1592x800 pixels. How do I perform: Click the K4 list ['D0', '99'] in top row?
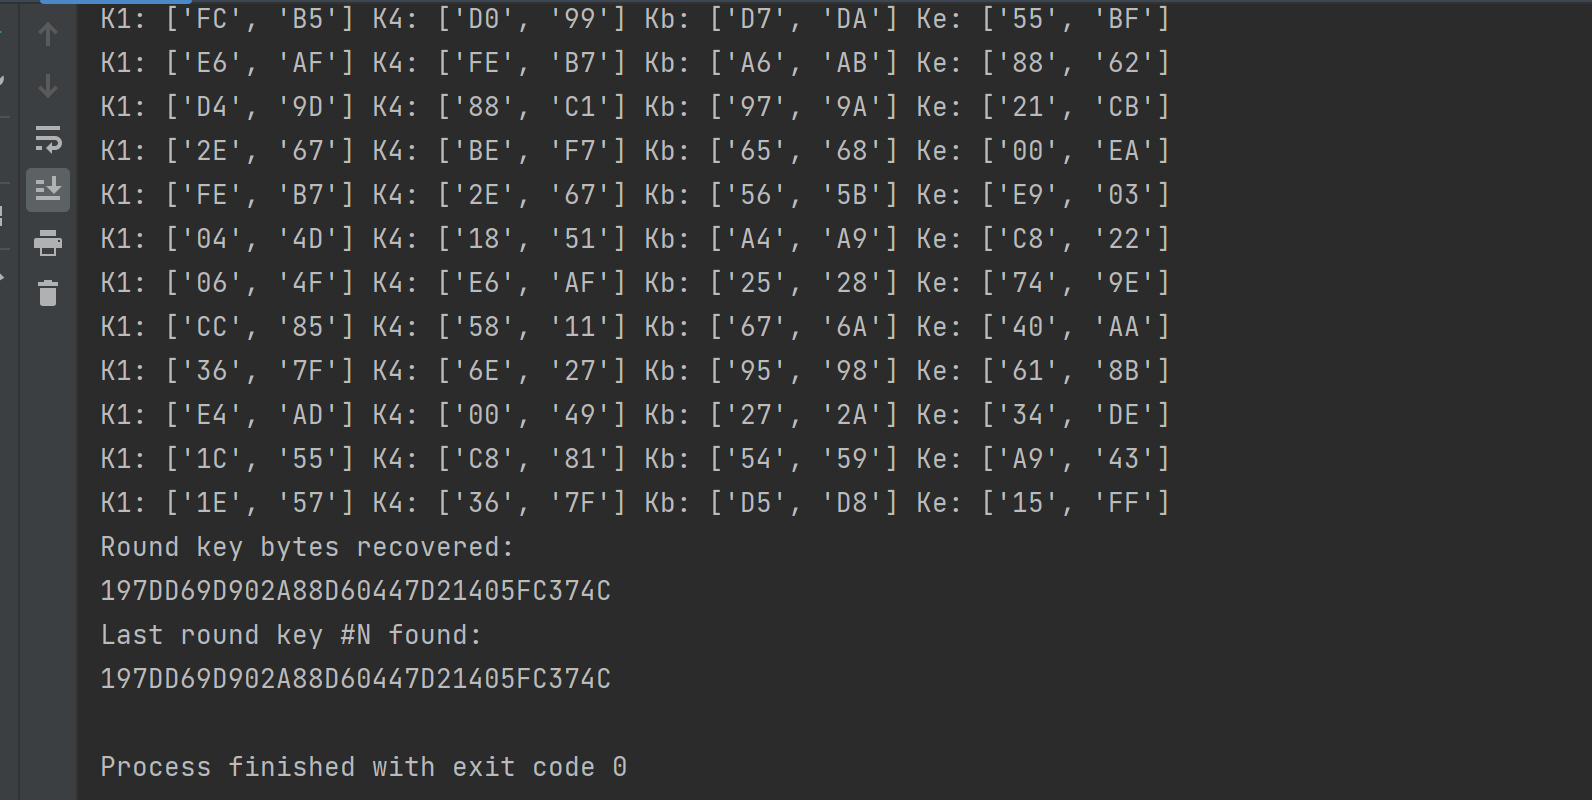[532, 19]
